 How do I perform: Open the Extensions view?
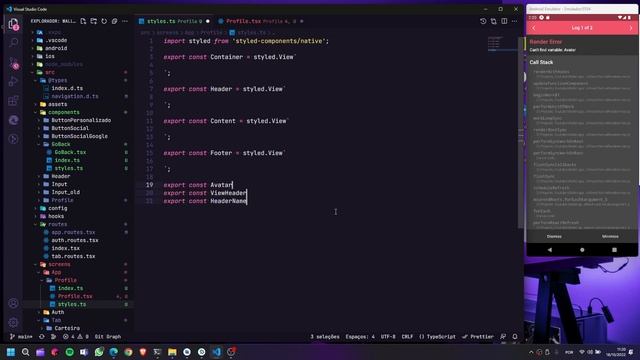click(13, 100)
